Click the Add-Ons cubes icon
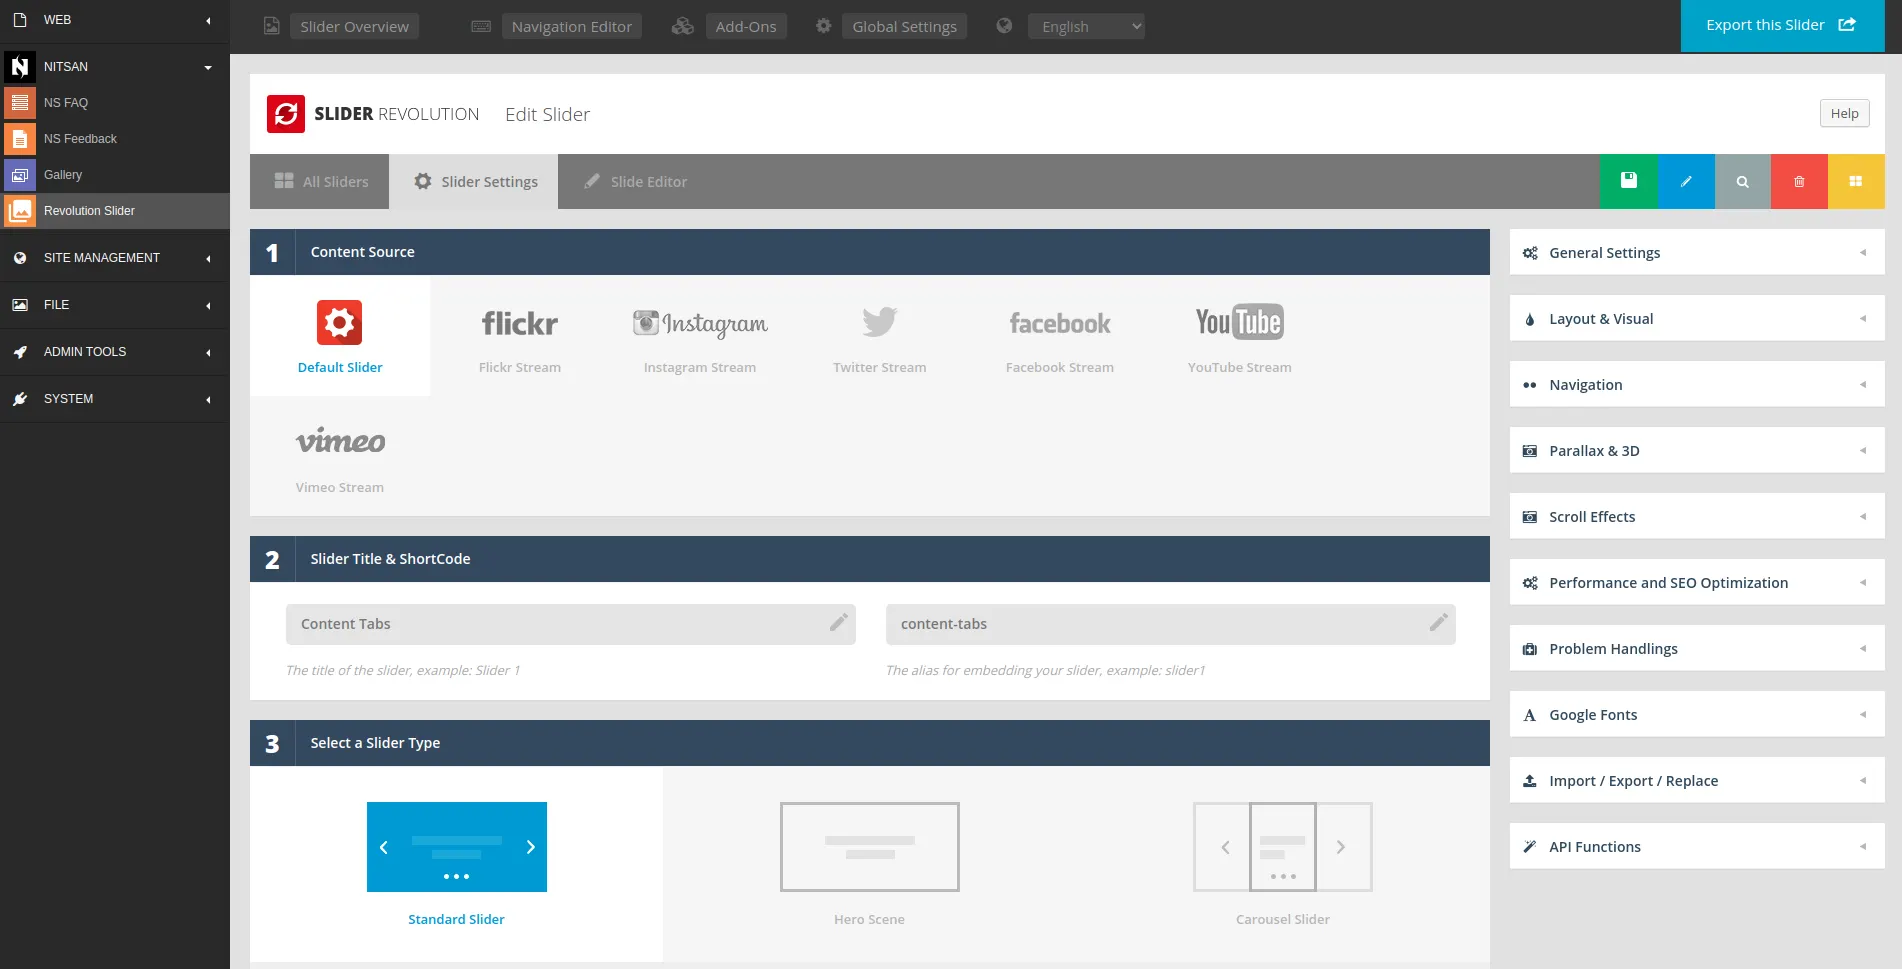Image resolution: width=1902 pixels, height=969 pixels. click(x=683, y=26)
